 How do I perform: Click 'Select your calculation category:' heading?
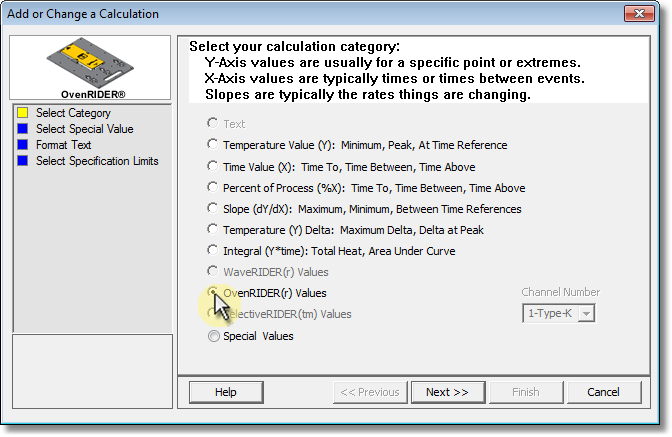click(x=294, y=46)
